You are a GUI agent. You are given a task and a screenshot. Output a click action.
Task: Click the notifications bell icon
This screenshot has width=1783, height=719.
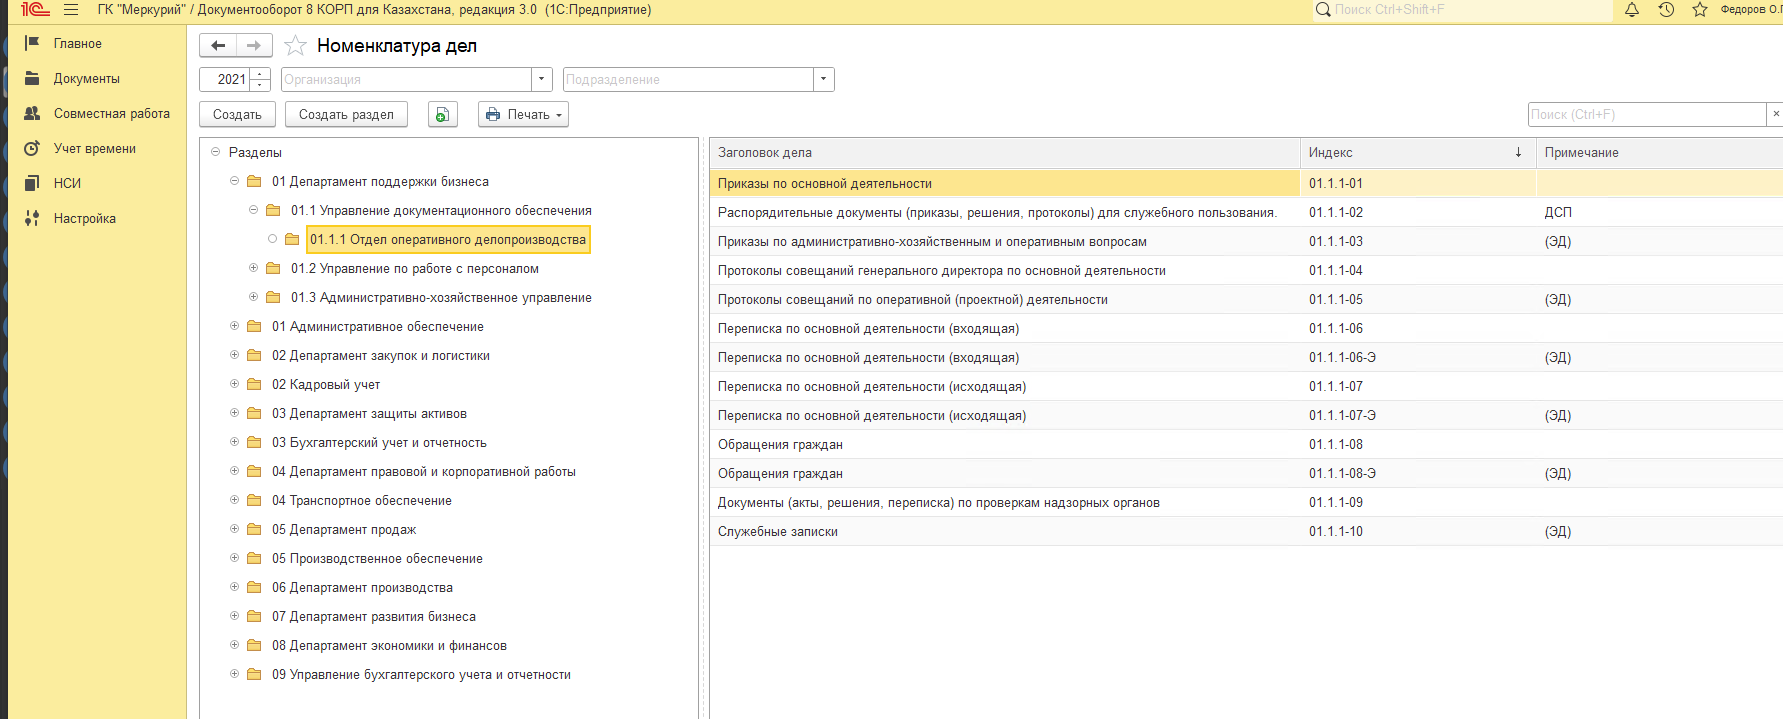point(1632,10)
